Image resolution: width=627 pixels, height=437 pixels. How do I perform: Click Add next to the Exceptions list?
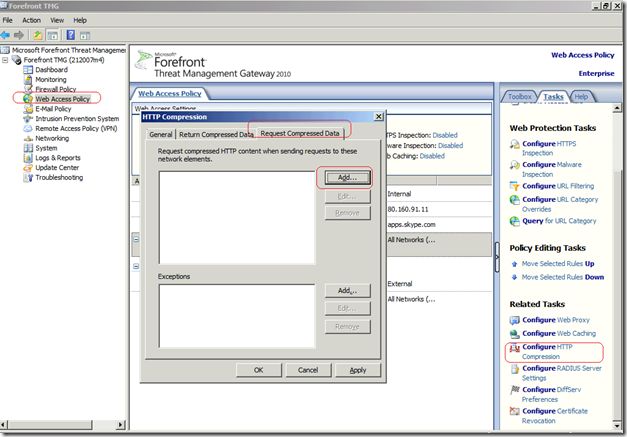[347, 291]
